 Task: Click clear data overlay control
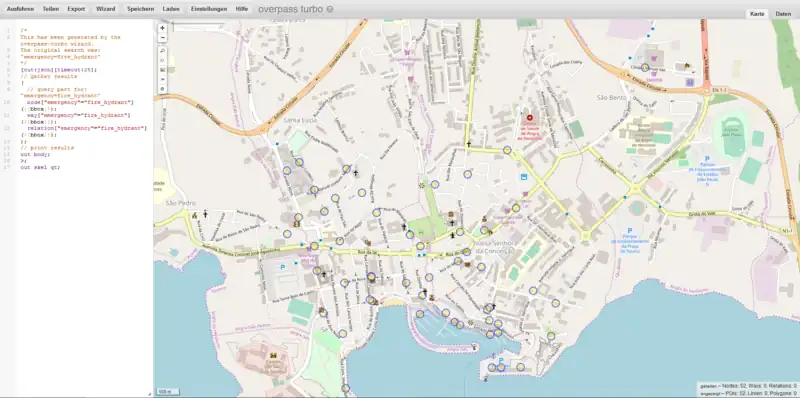(x=163, y=89)
